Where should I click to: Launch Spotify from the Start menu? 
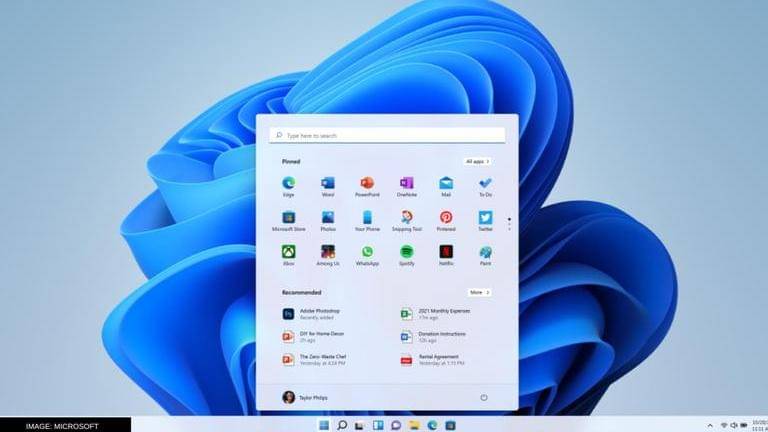coord(406,253)
